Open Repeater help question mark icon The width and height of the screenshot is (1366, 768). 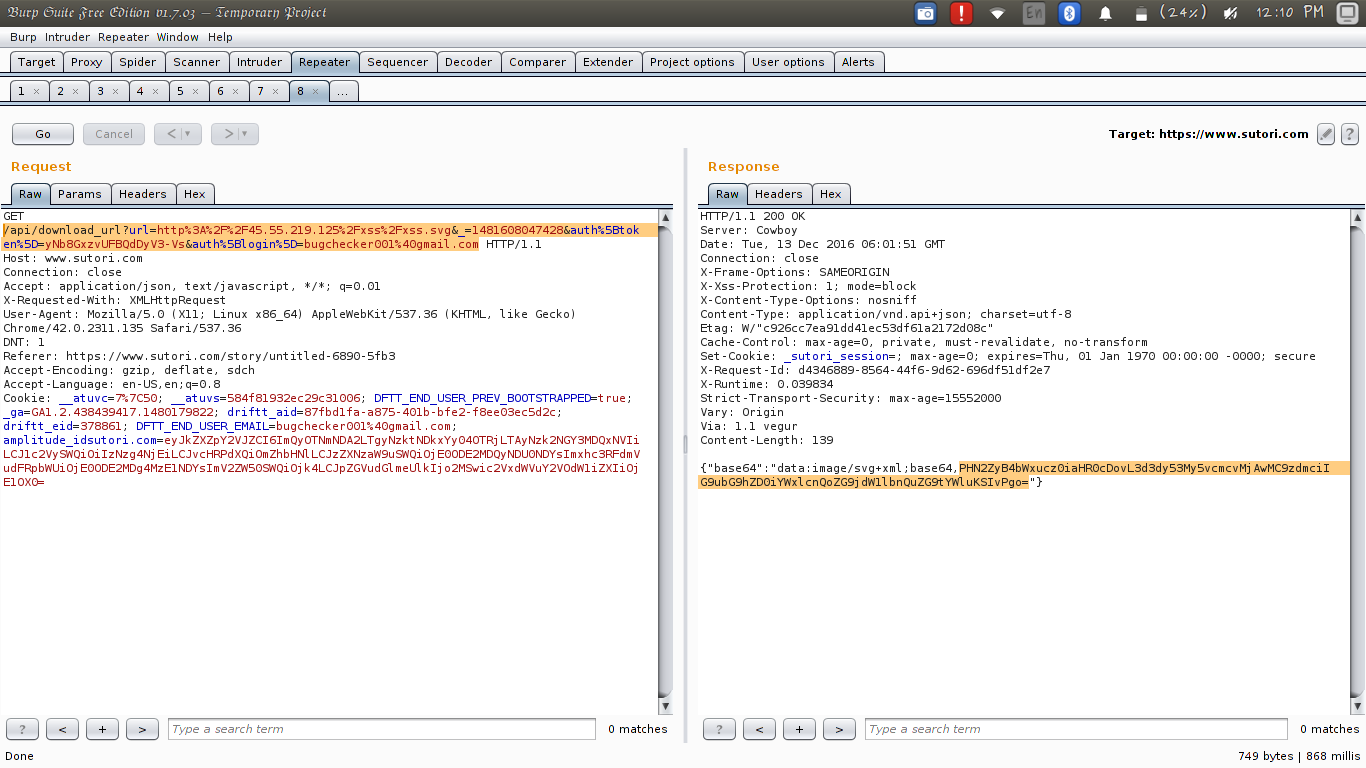click(x=1349, y=134)
